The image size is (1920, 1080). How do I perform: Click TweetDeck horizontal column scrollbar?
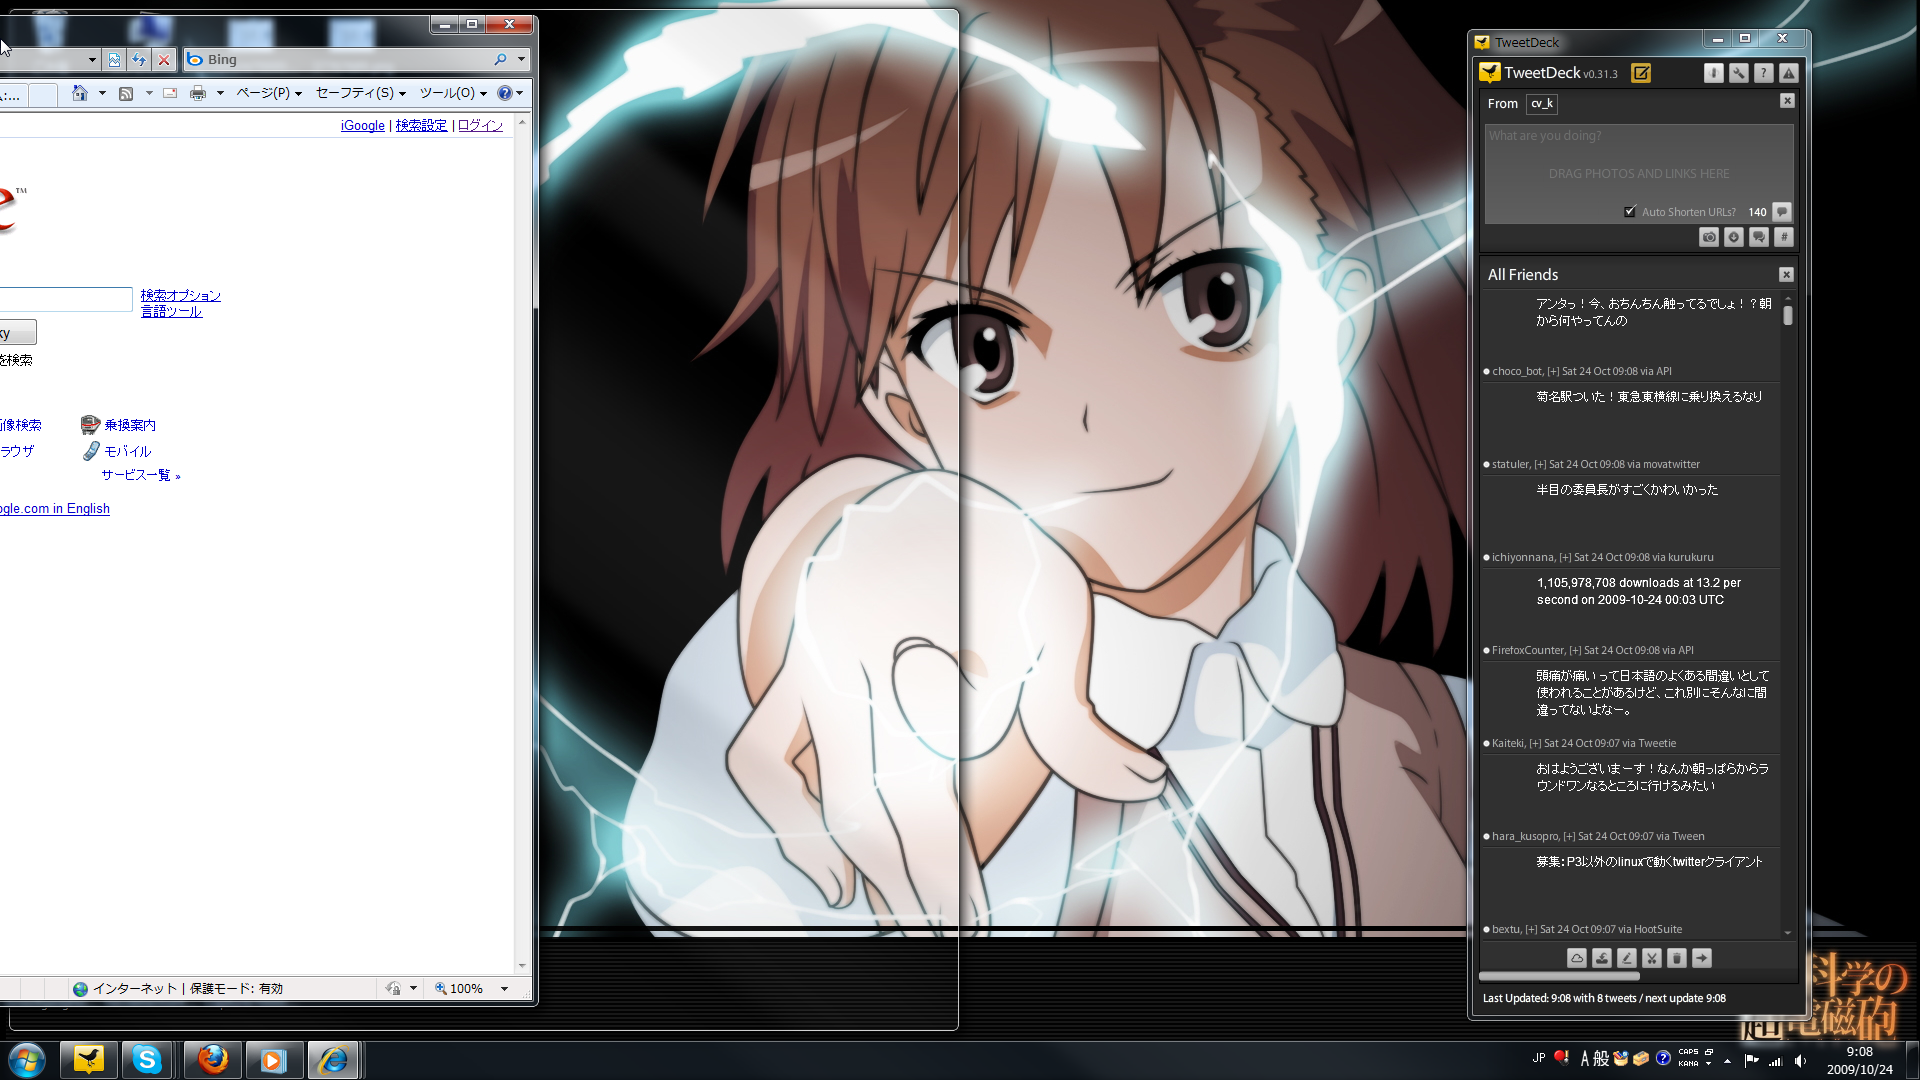1559,976
